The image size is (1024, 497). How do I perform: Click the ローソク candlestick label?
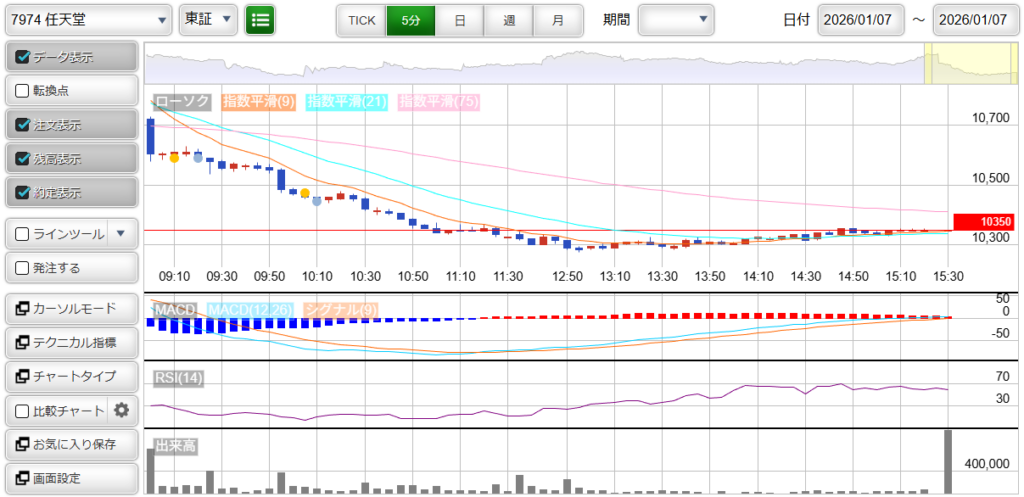coord(181,101)
